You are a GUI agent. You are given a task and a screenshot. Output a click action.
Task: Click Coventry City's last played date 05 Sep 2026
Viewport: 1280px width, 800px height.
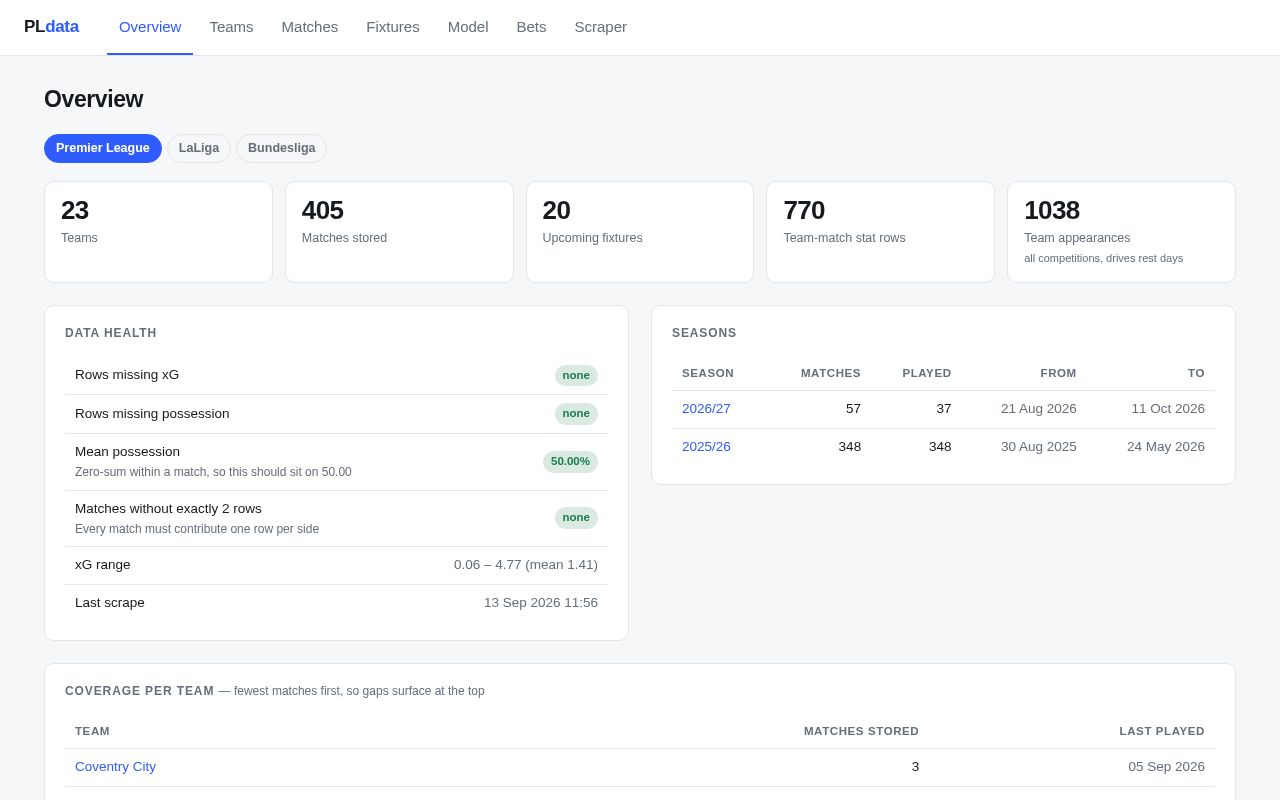[x=1167, y=767]
